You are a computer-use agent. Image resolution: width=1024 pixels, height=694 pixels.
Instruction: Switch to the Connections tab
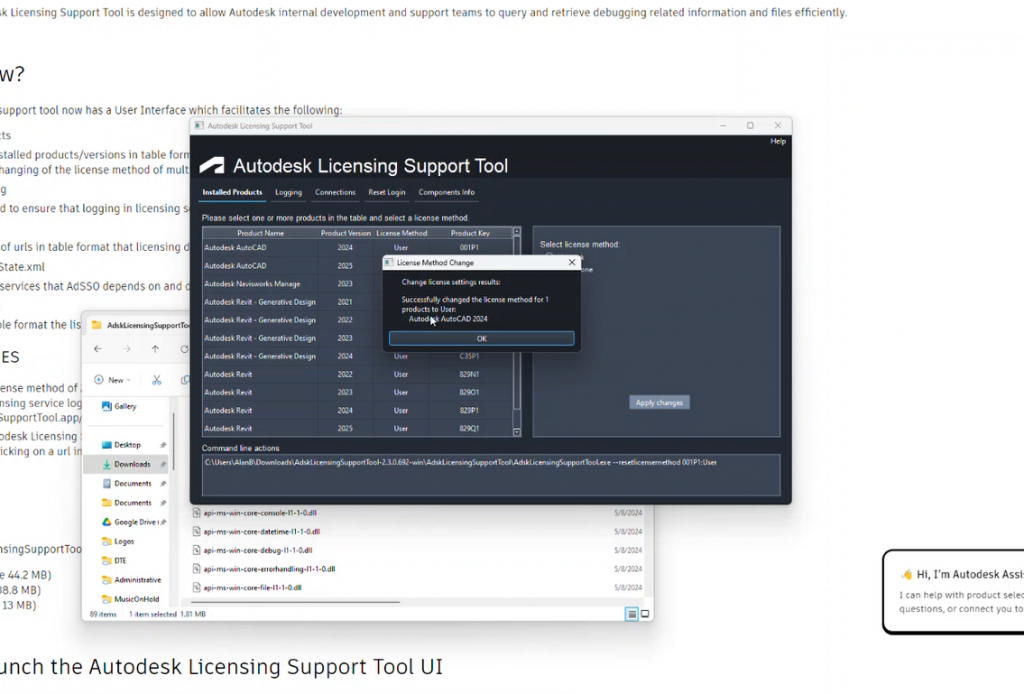pos(335,192)
